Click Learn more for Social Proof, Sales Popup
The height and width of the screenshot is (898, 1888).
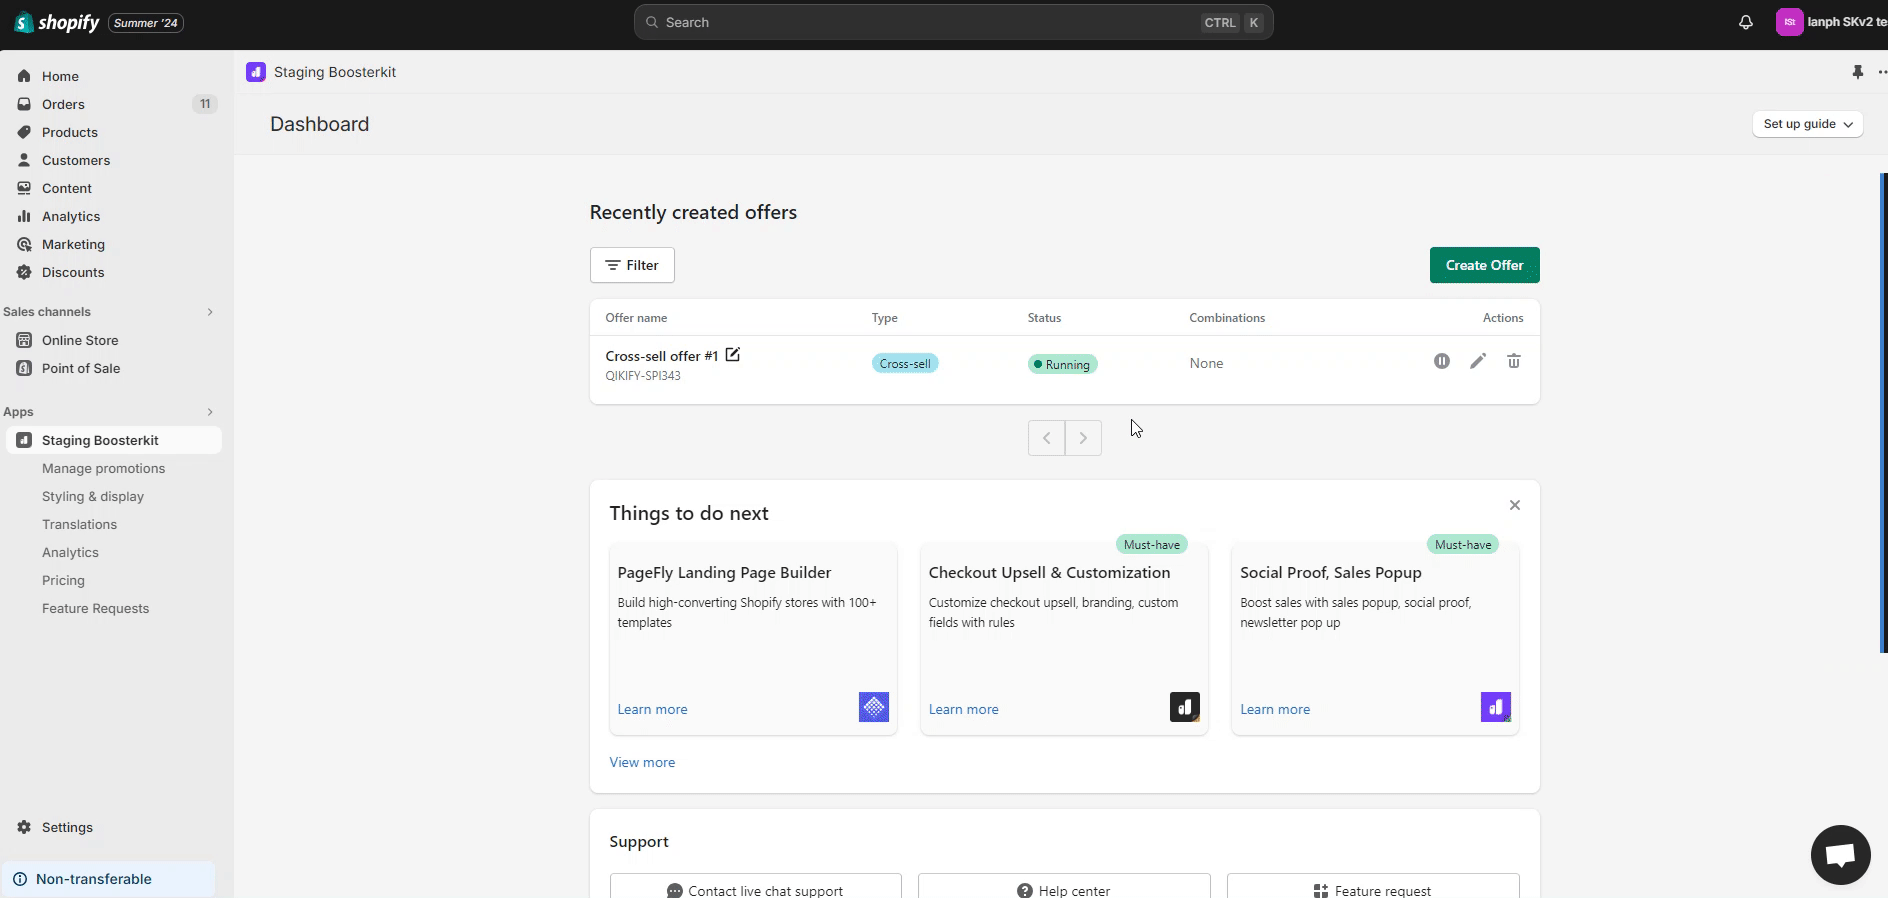click(x=1274, y=709)
